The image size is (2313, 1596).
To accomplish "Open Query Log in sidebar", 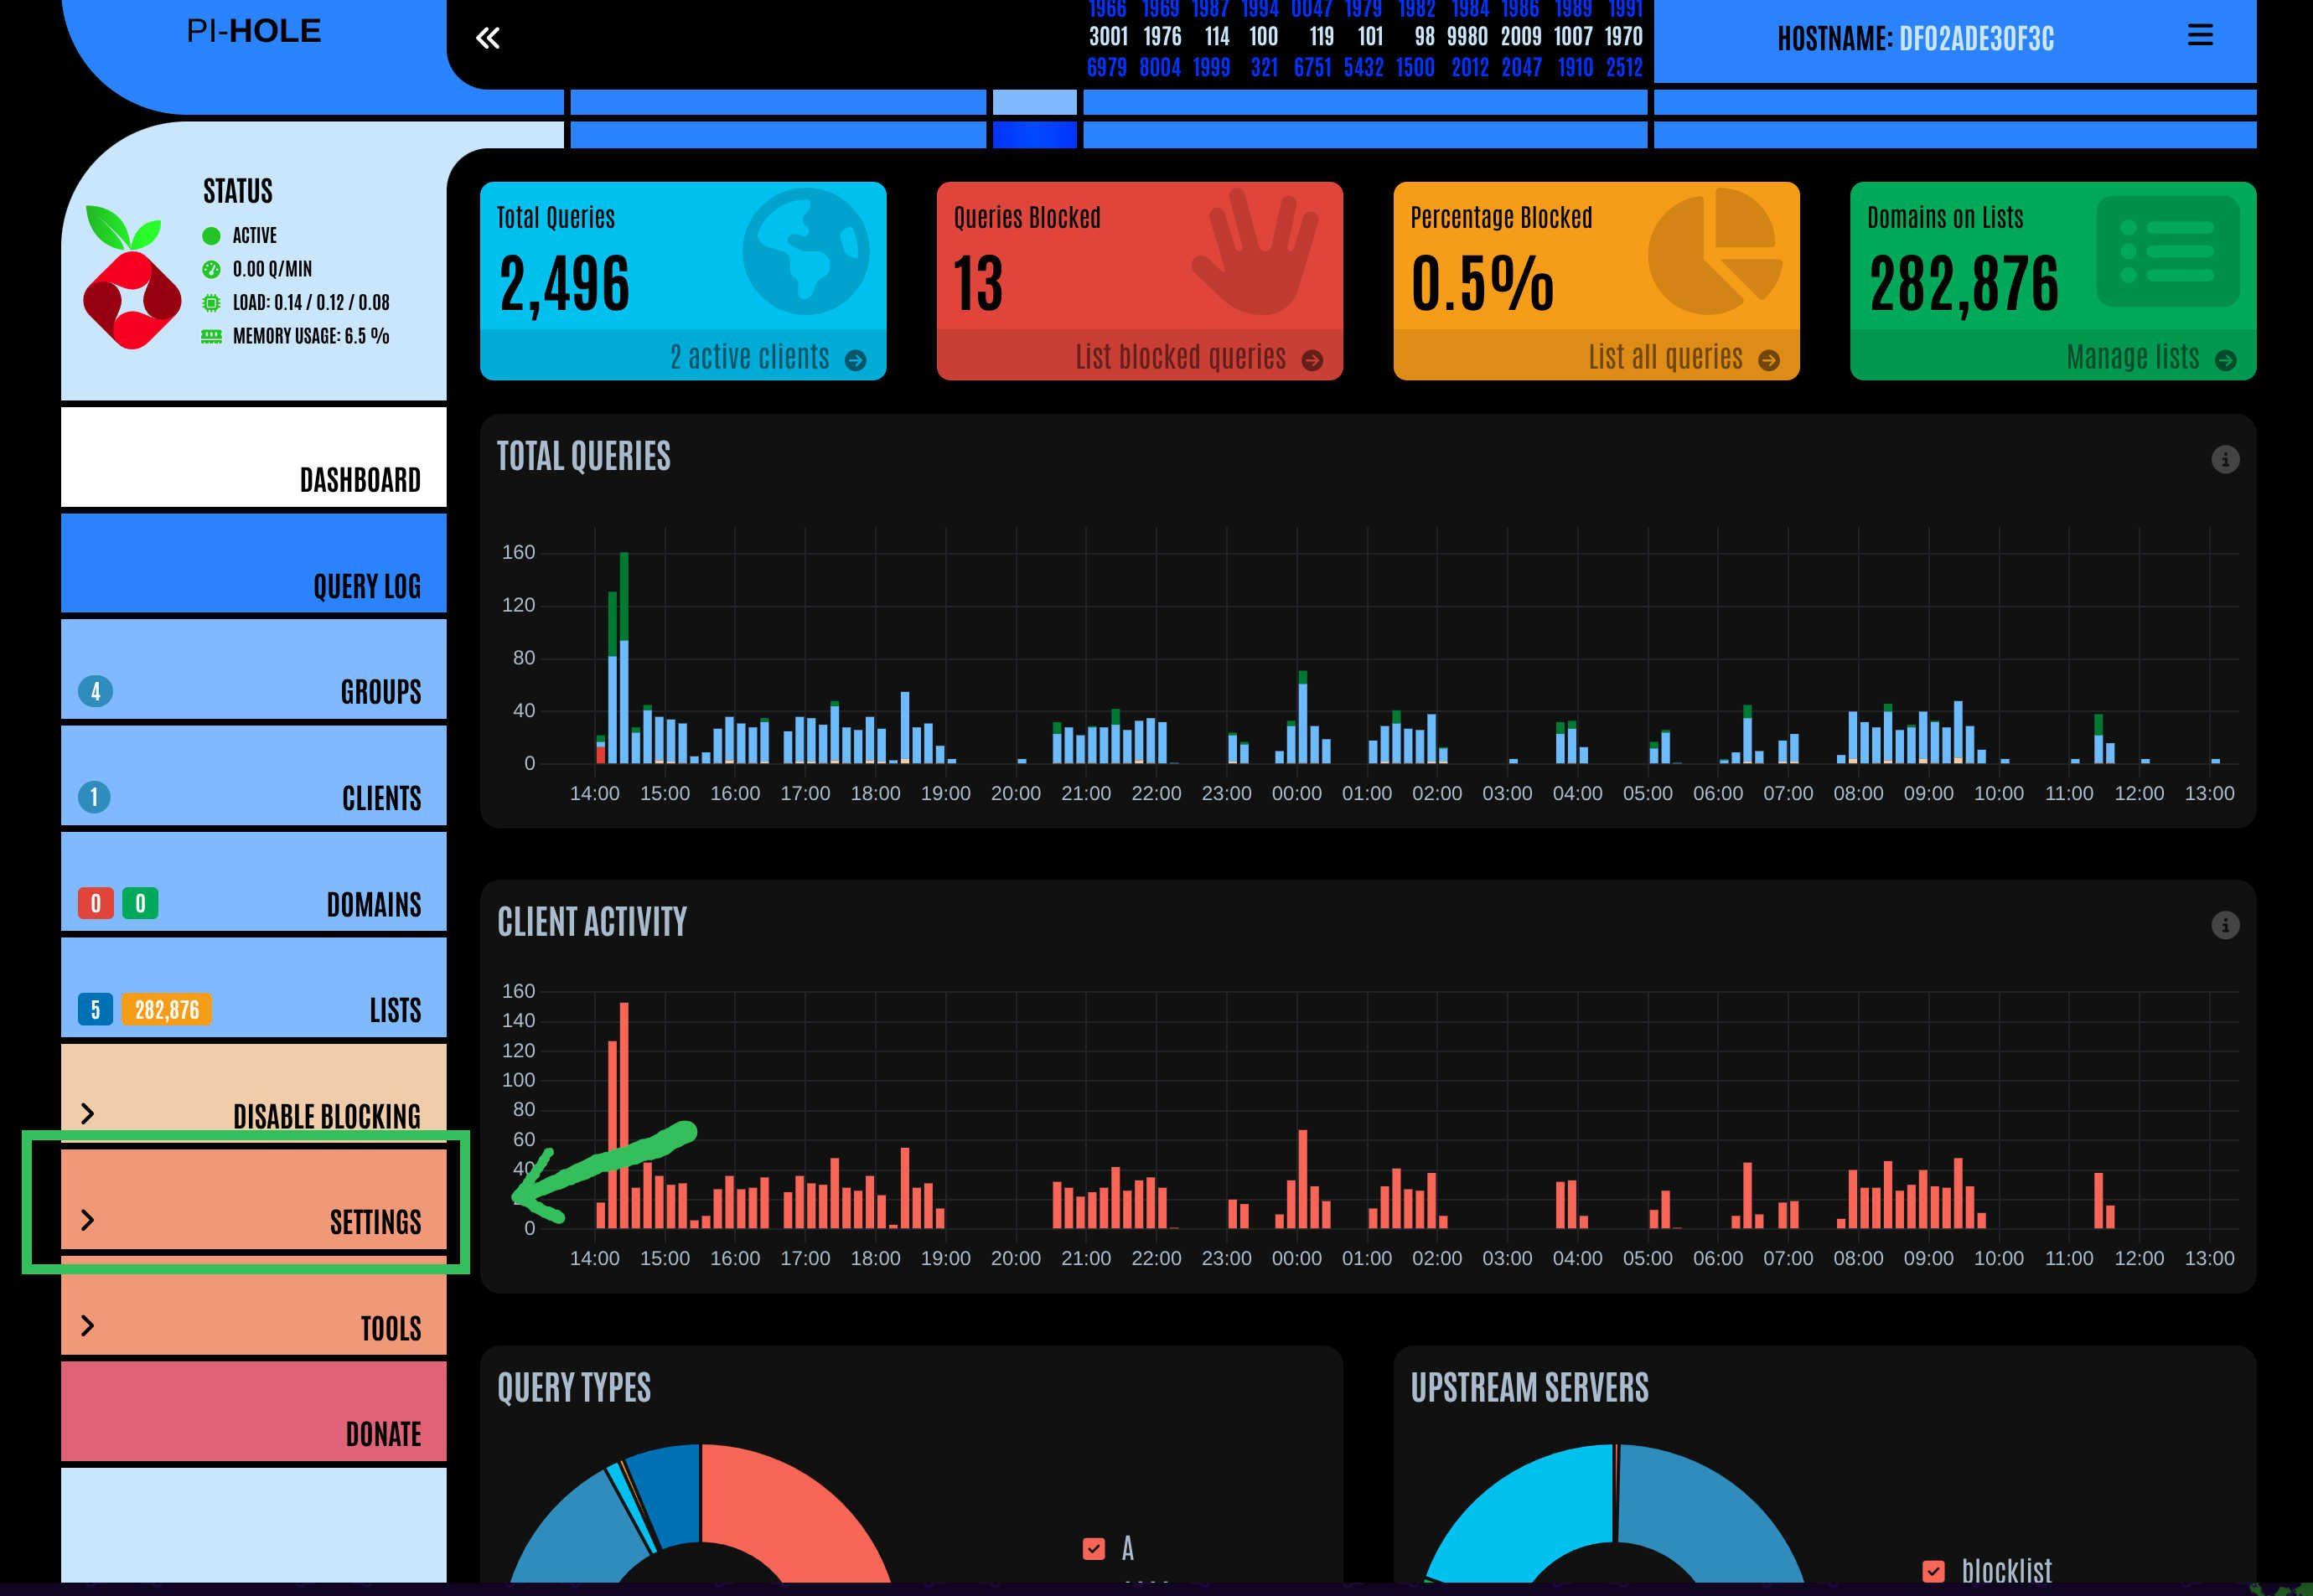I will [x=254, y=563].
